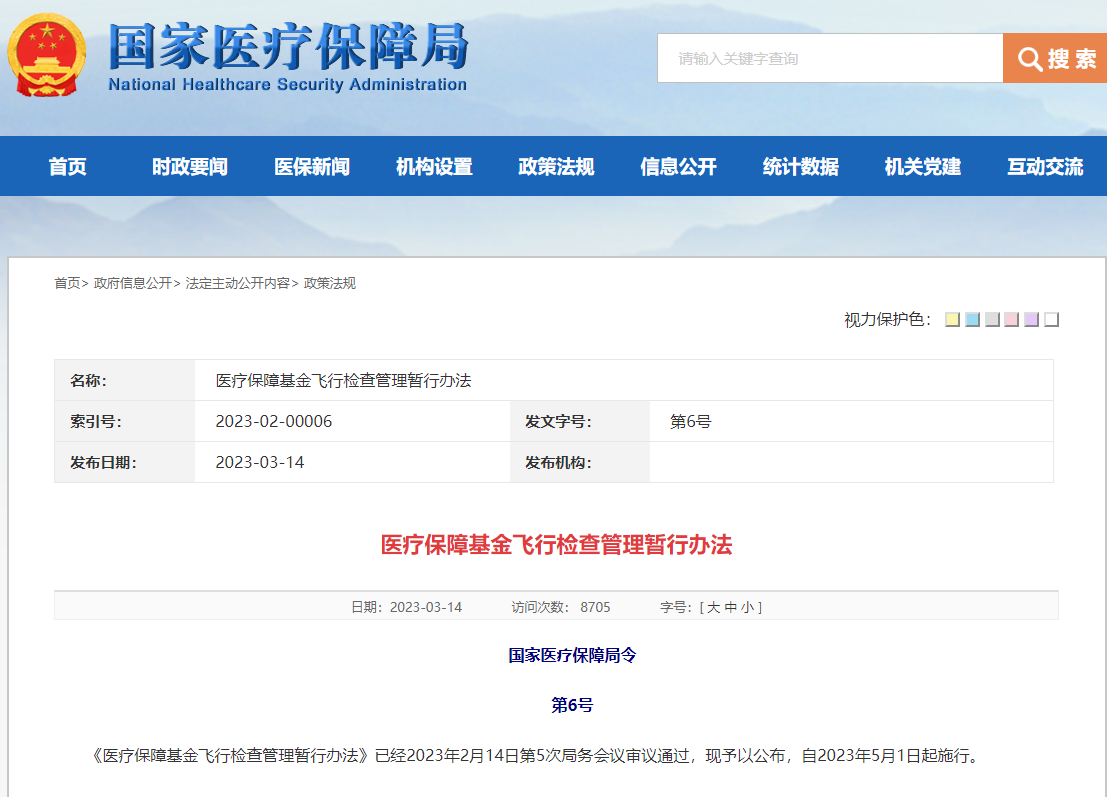The width and height of the screenshot is (1107, 797).
Task: Open 信息公开 navigation item
Action: pos(678,167)
